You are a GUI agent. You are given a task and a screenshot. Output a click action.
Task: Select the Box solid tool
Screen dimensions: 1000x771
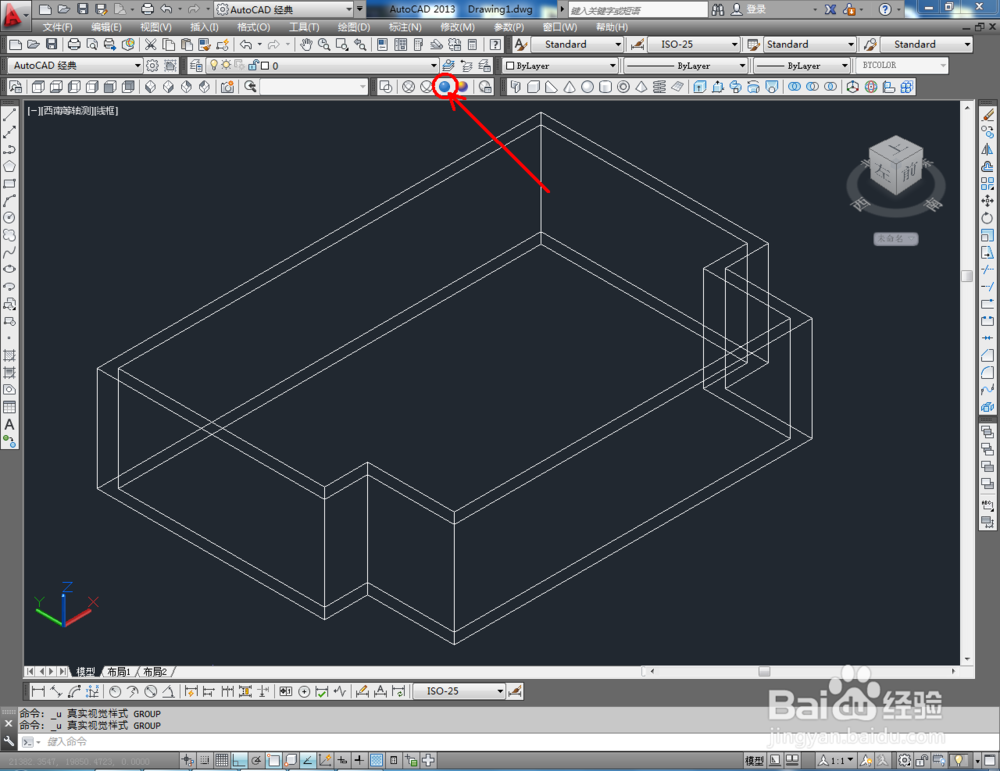533,87
